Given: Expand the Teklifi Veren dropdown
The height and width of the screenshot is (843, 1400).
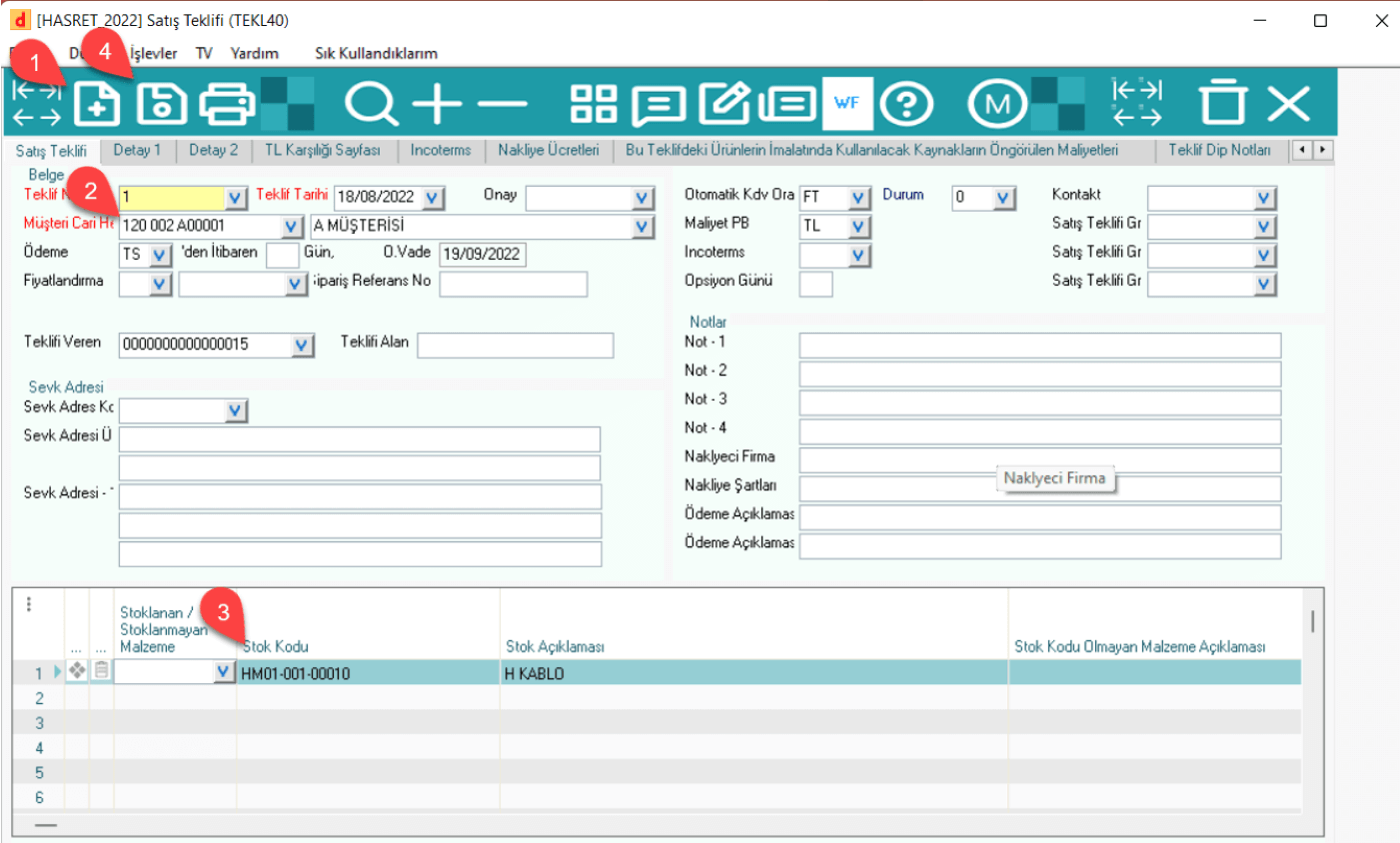Looking at the screenshot, I should coord(302,345).
